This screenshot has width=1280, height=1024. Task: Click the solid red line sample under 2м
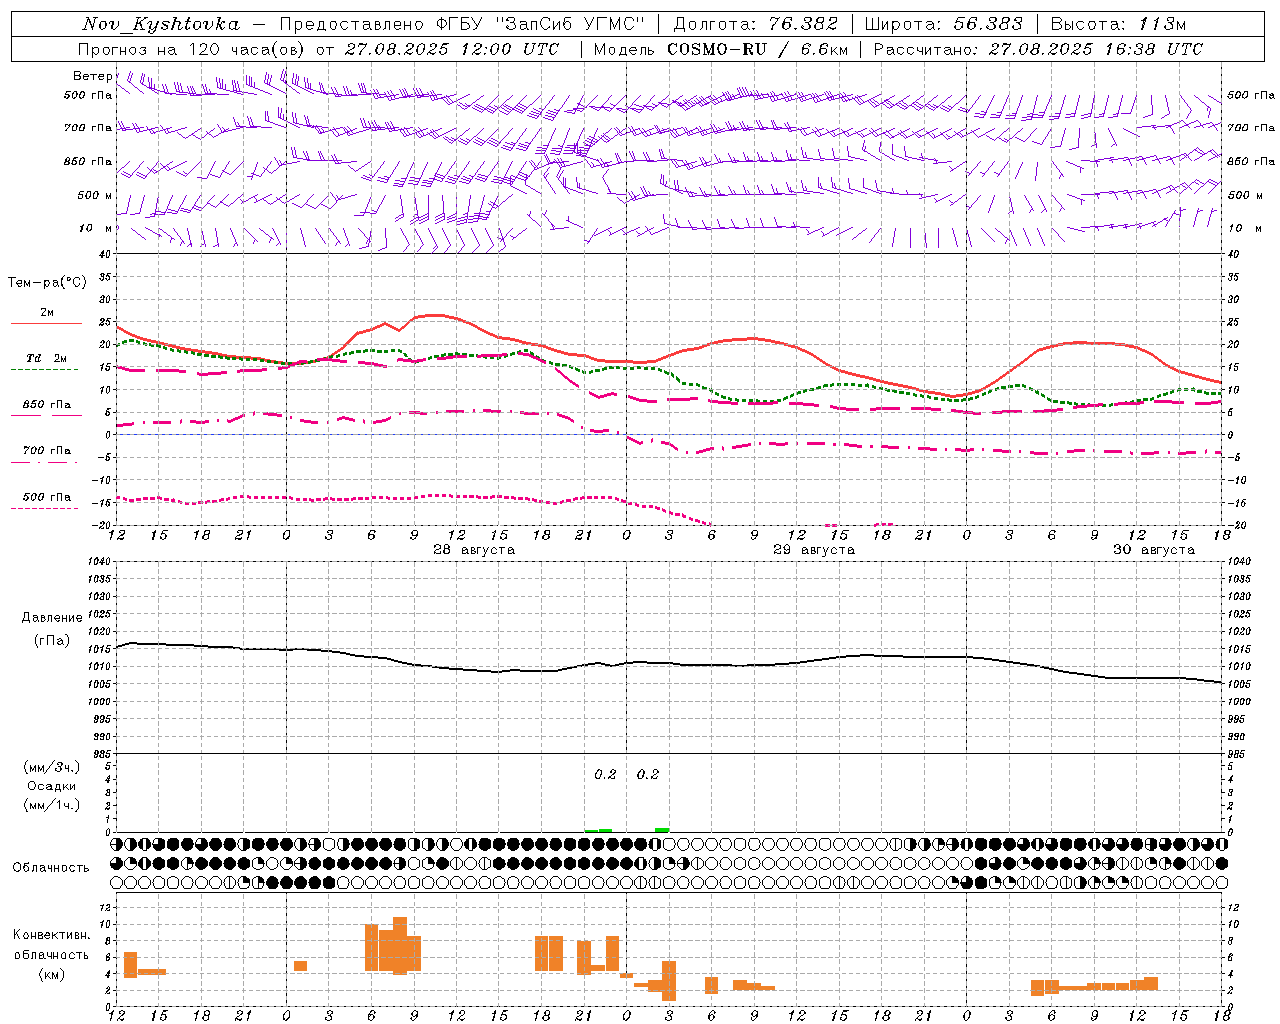[46, 324]
